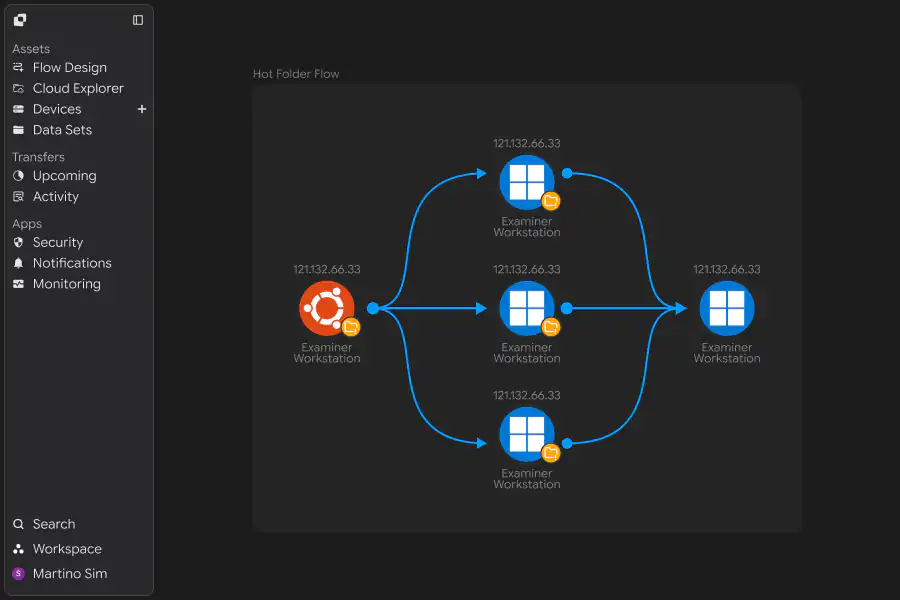Screen dimensions: 900x600
Task: Open Data Sets
Action: tap(62, 130)
